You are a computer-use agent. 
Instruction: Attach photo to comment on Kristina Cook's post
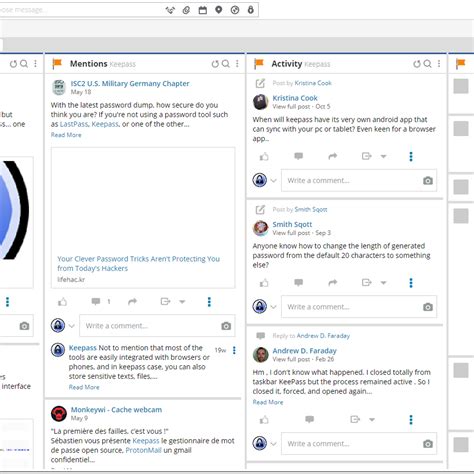[428, 181]
